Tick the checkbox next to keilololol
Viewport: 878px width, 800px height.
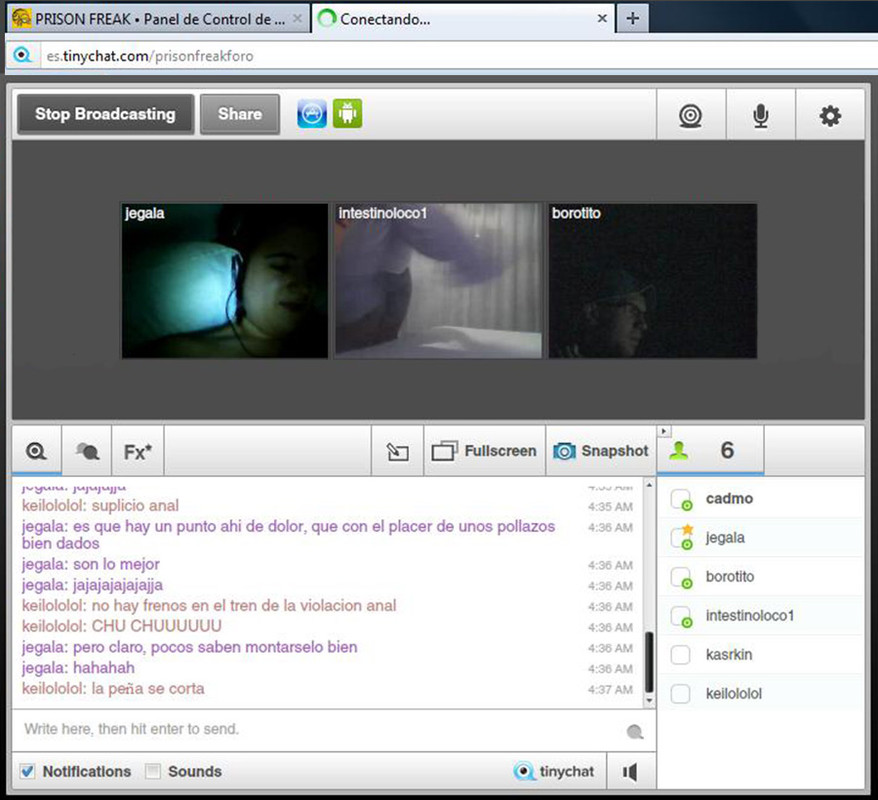(x=680, y=694)
